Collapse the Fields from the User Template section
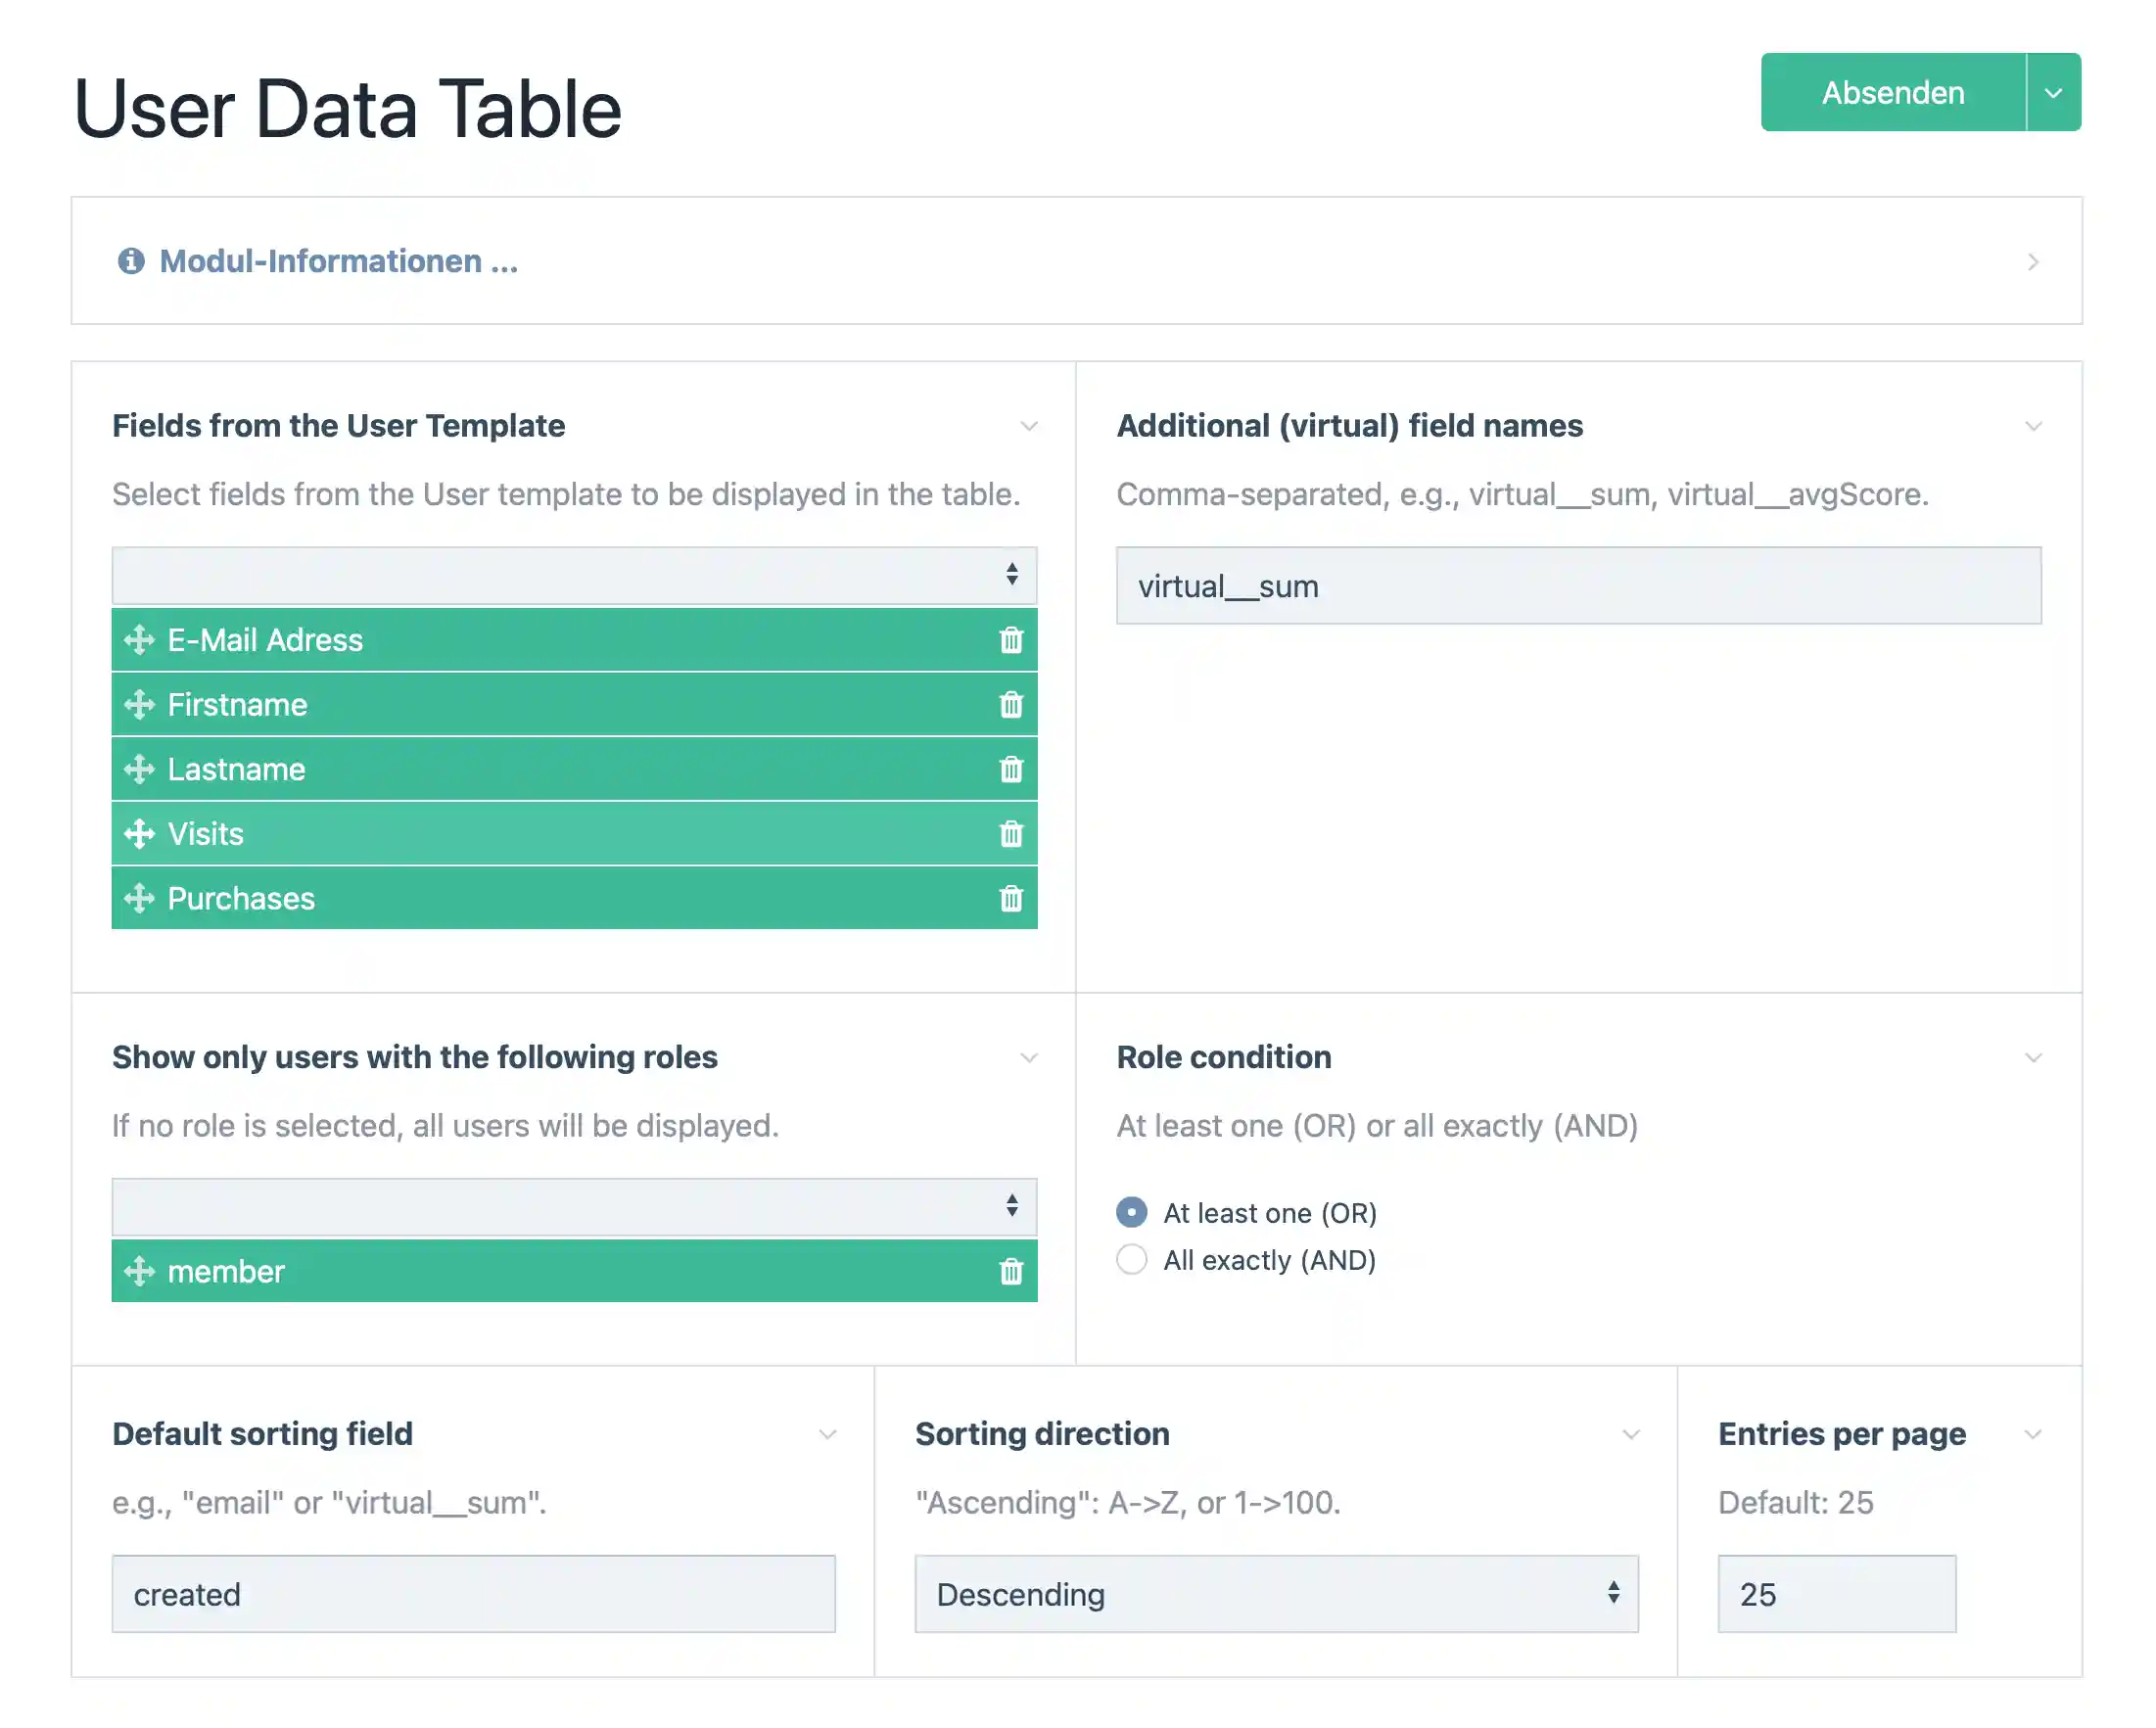 coord(1030,426)
